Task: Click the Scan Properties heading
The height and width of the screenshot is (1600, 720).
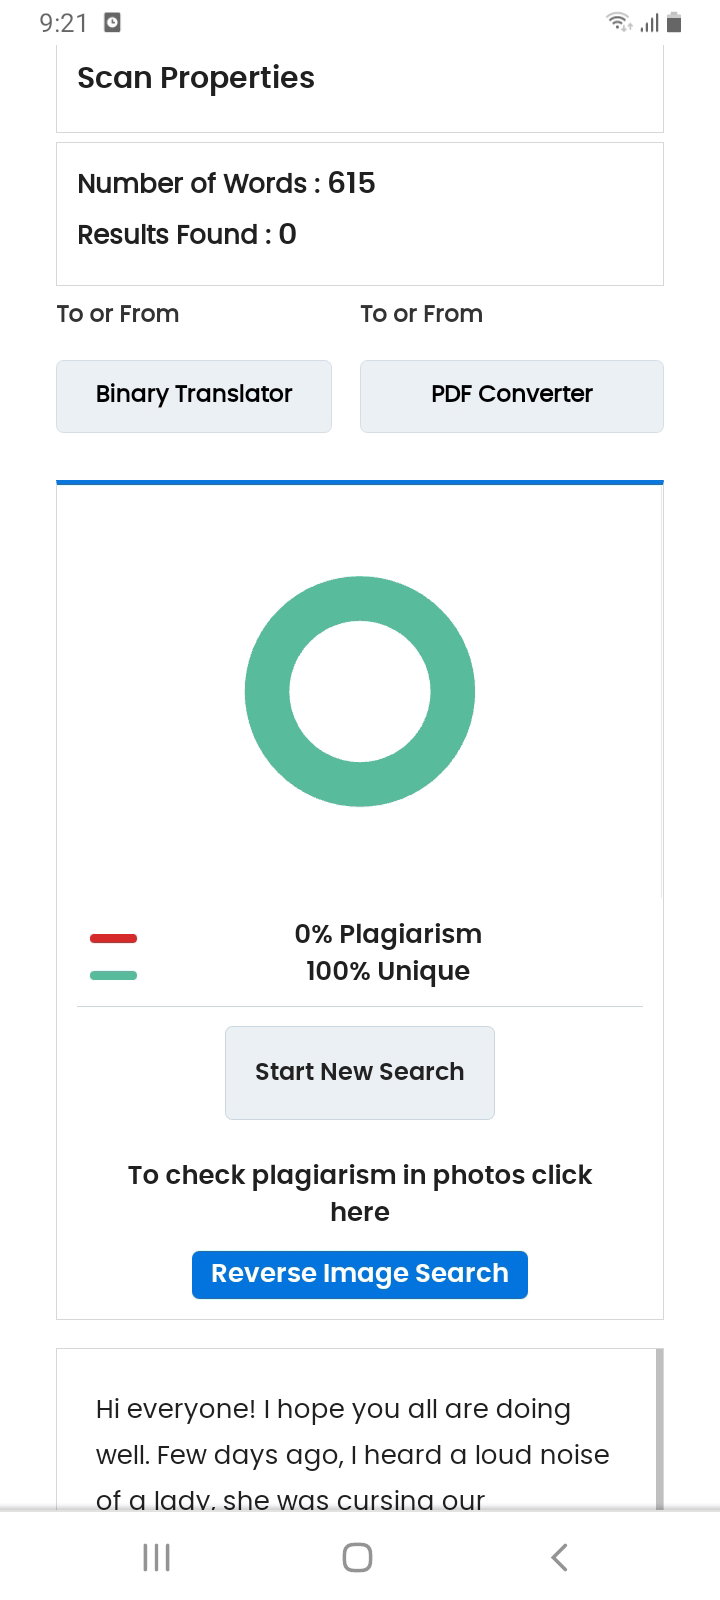Action: pyautogui.click(x=196, y=78)
